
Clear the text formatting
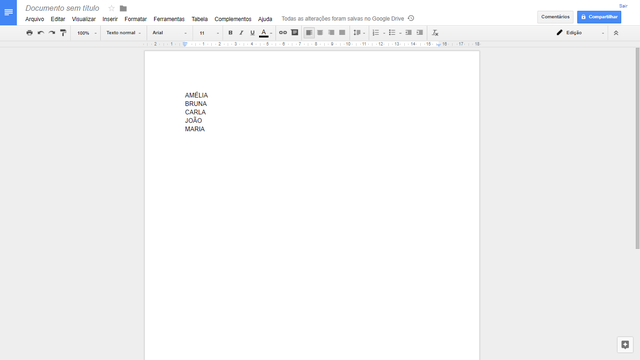435,33
